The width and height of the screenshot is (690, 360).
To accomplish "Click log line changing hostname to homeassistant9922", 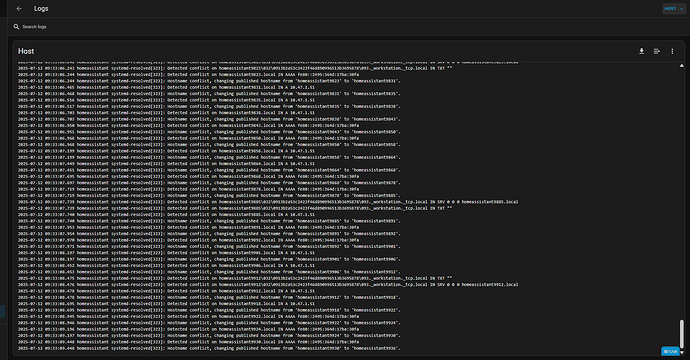I will tap(209, 310).
